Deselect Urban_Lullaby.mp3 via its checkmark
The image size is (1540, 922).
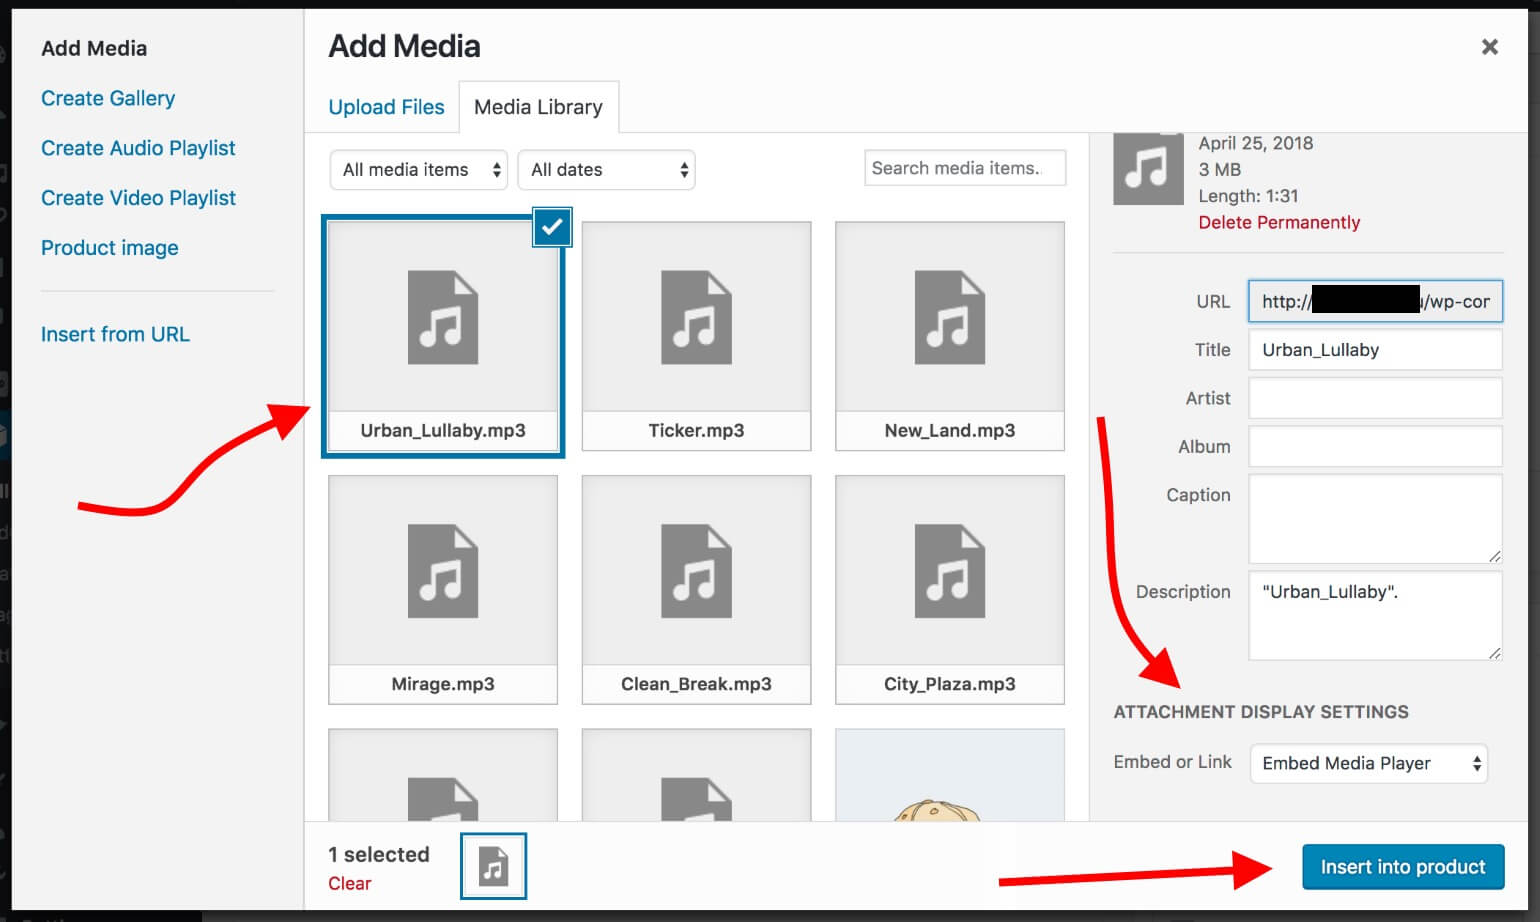point(551,227)
